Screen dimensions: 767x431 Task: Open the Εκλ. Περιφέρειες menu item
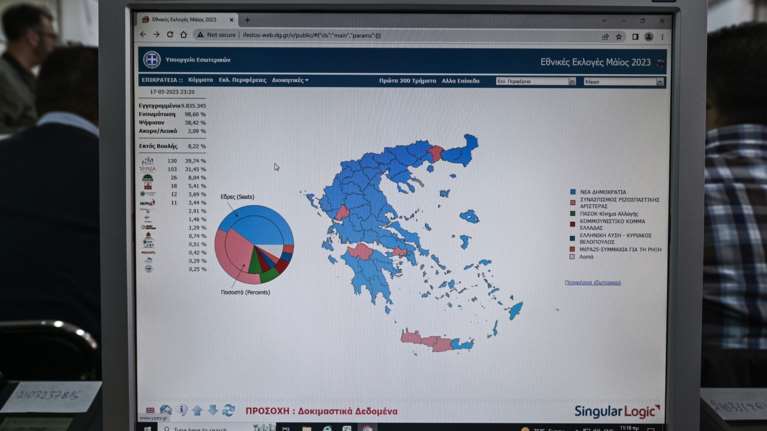point(243,80)
